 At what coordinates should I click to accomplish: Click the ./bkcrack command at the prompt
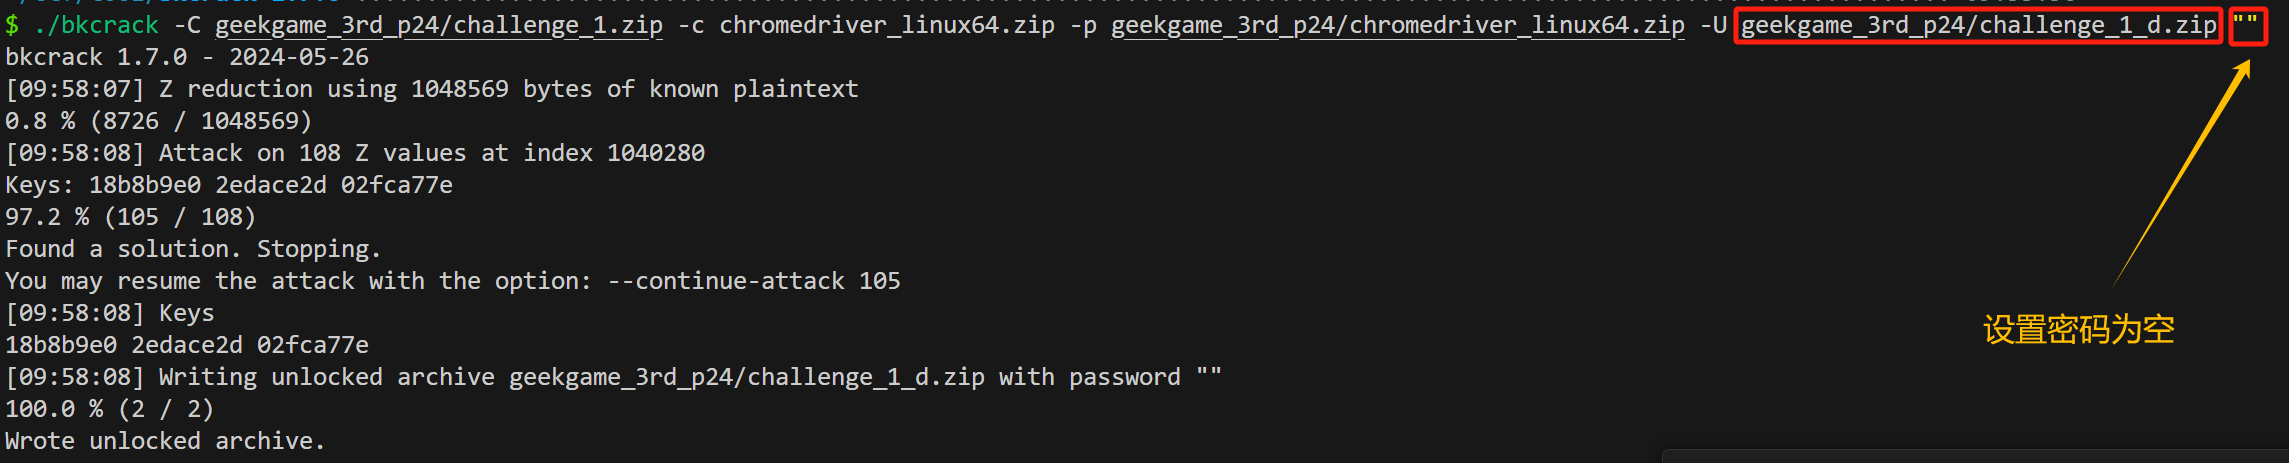[96, 25]
